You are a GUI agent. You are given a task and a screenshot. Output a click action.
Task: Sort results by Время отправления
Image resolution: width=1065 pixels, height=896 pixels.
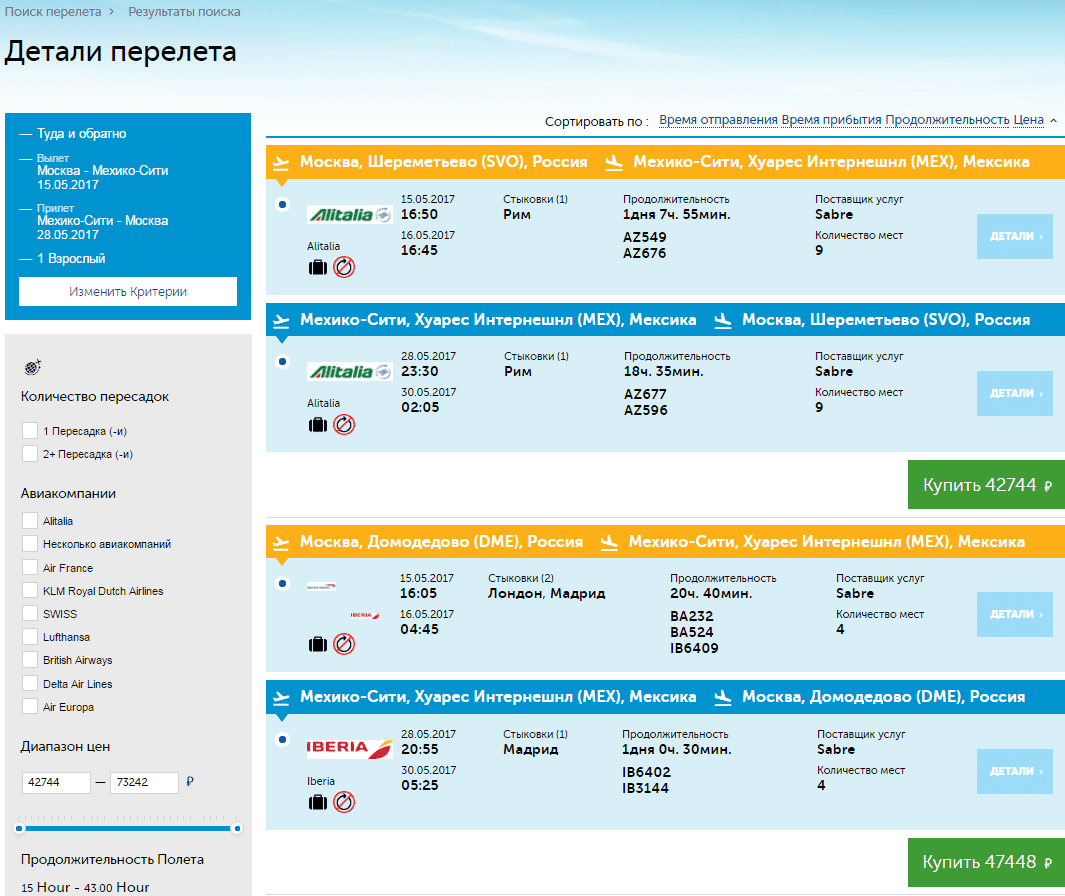tap(718, 120)
